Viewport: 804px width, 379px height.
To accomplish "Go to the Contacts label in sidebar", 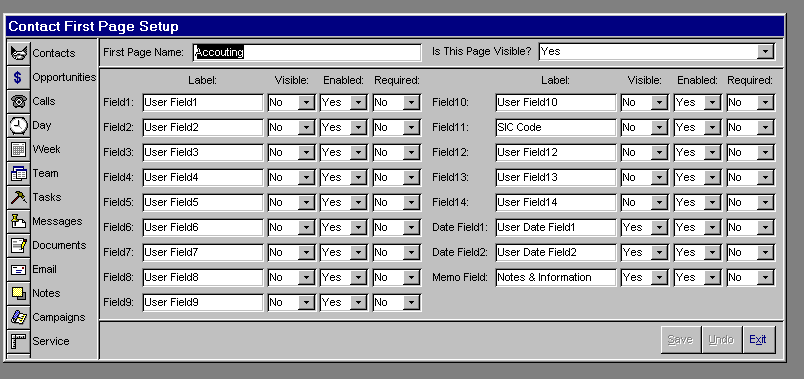I will click(54, 53).
